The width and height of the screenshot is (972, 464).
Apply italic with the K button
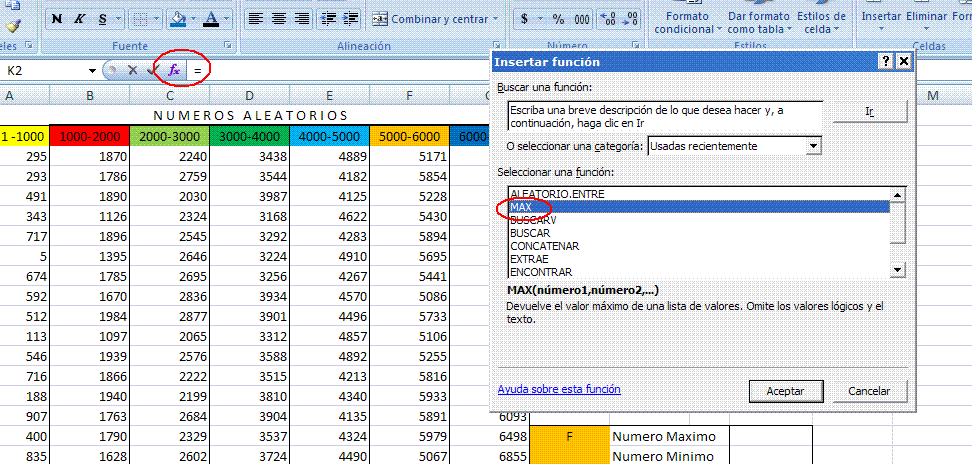[x=79, y=19]
